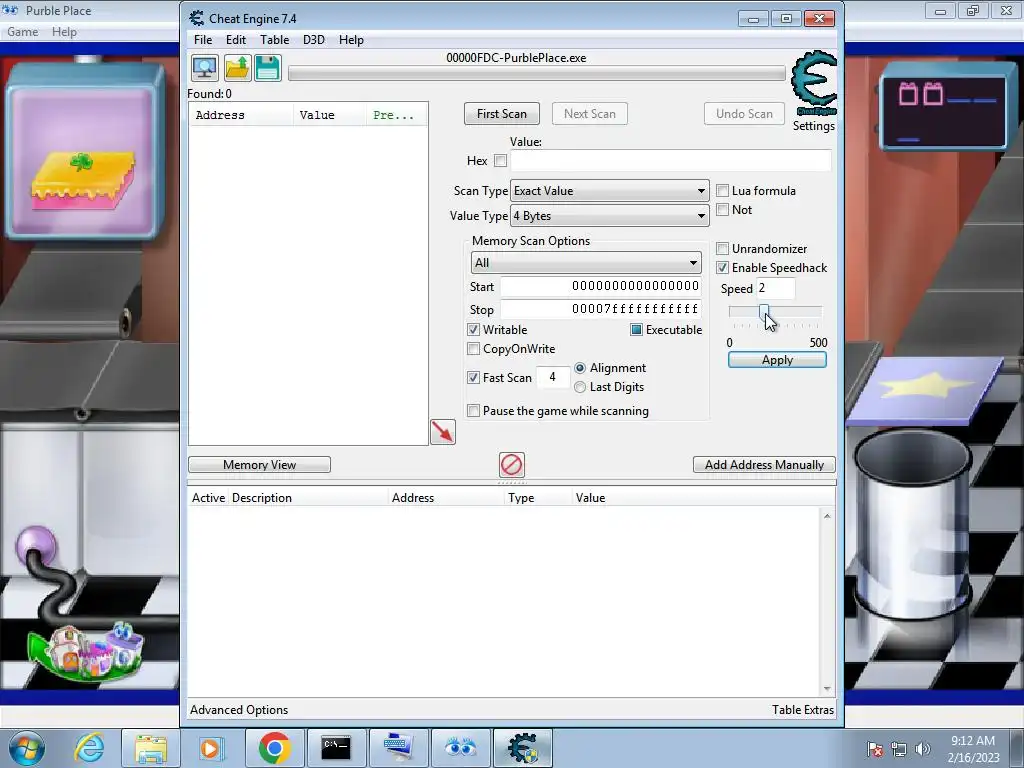1024x768 pixels.
Task: Open File Explorer taskbar icon
Action: [x=151, y=748]
